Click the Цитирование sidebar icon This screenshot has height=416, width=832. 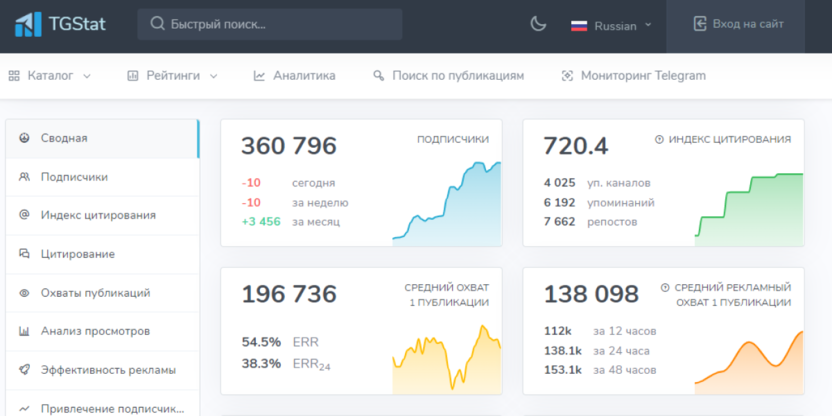24,254
